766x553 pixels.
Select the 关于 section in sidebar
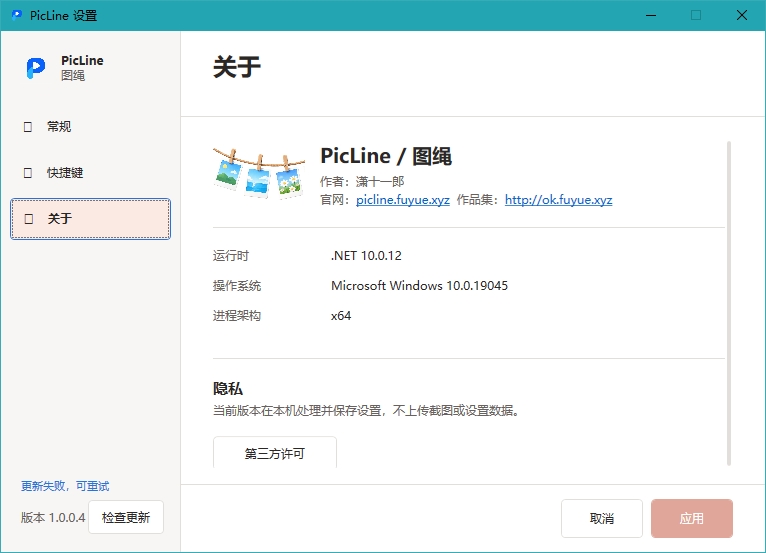click(x=90, y=219)
